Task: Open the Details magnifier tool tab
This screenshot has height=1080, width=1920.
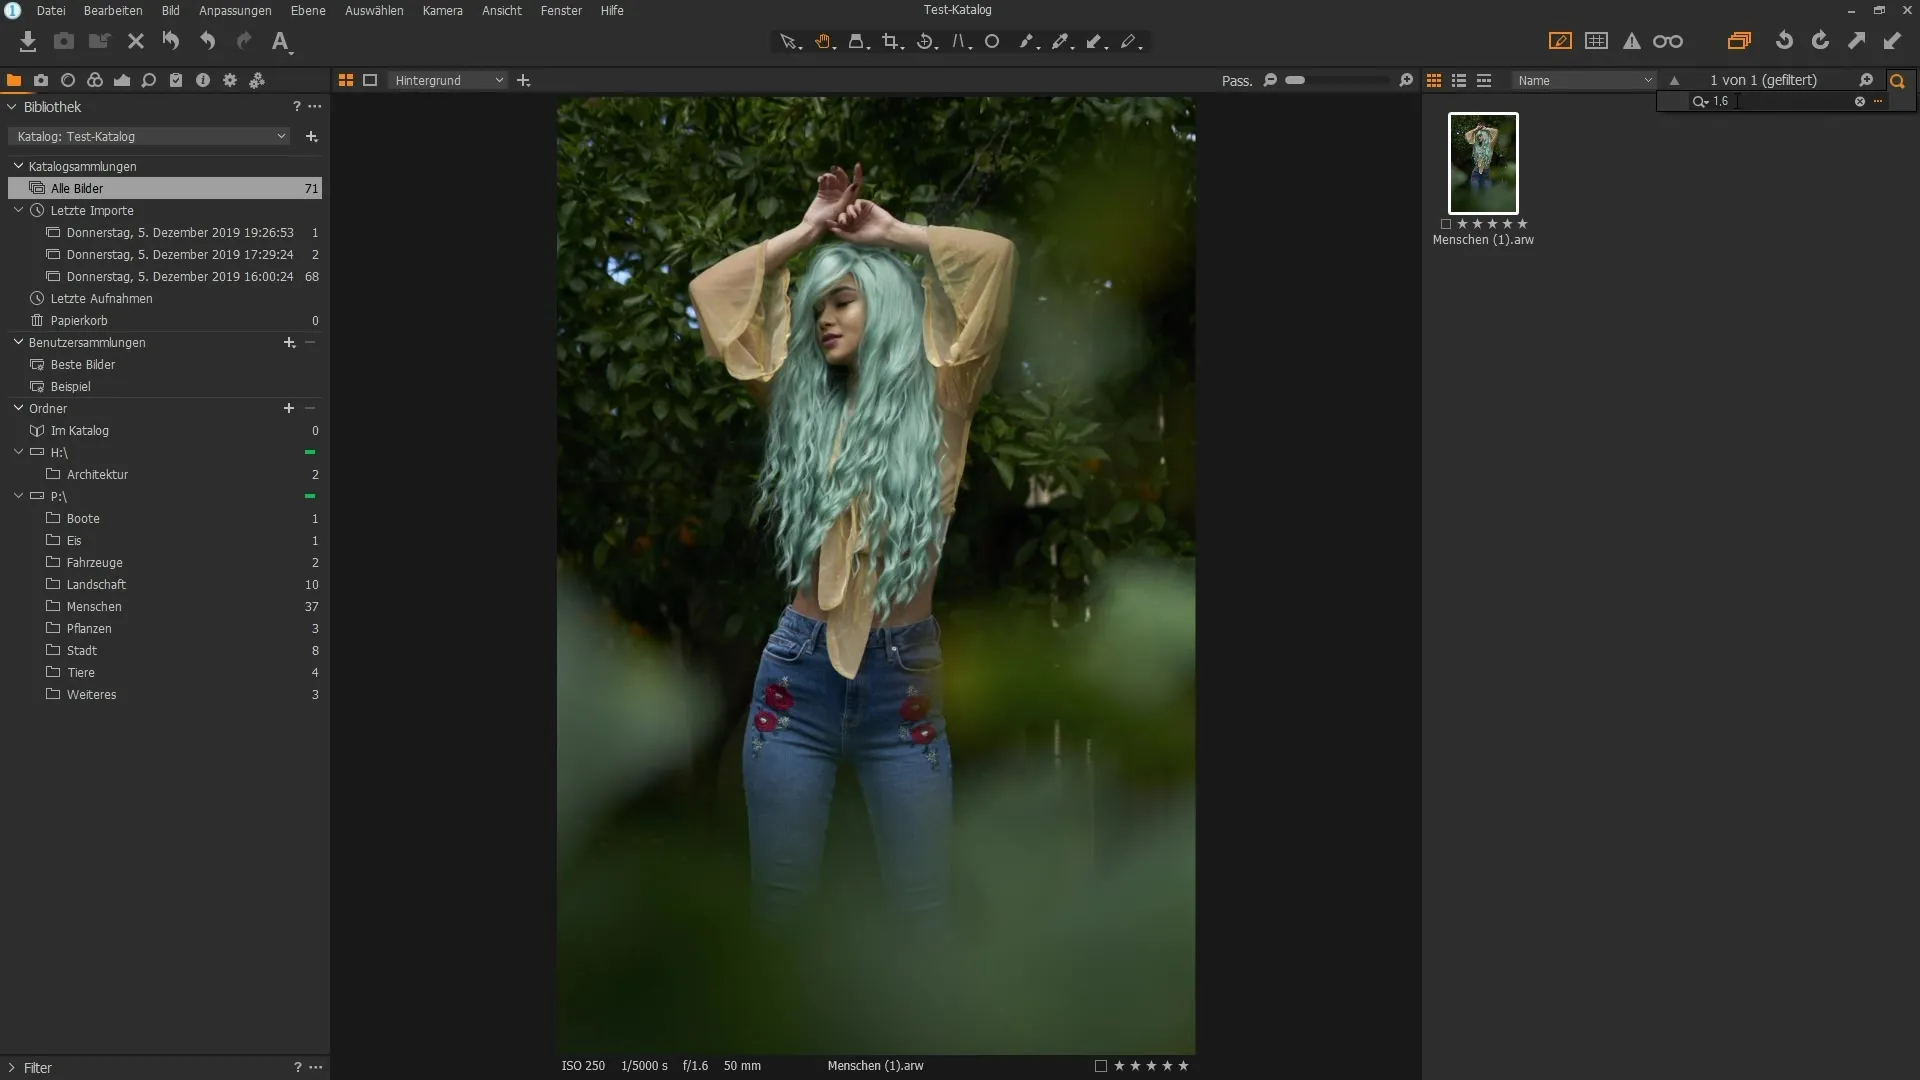Action: point(149,80)
